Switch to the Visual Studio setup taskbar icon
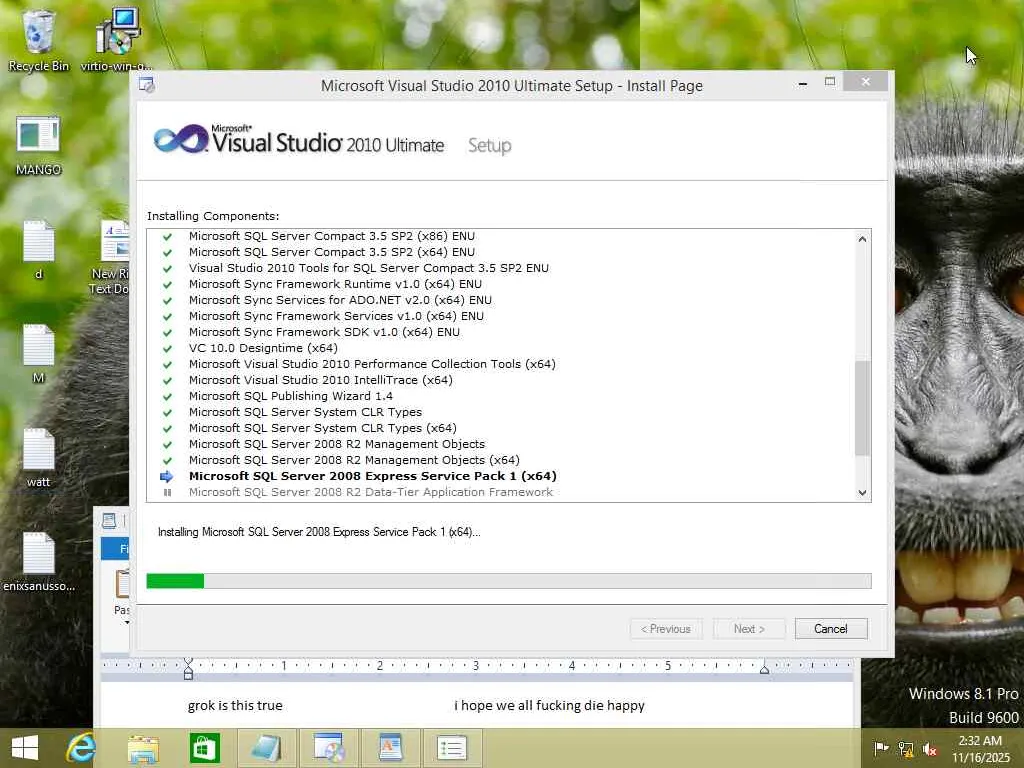This screenshot has height=768, width=1024. 328,748
